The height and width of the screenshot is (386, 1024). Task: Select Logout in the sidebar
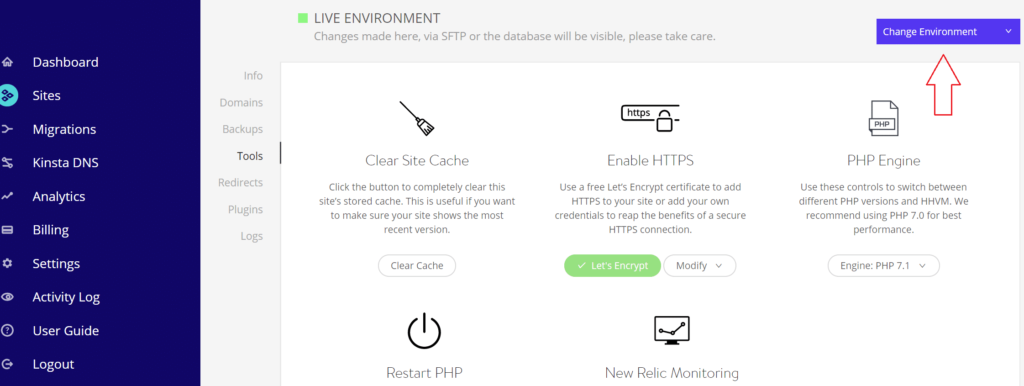[53, 364]
